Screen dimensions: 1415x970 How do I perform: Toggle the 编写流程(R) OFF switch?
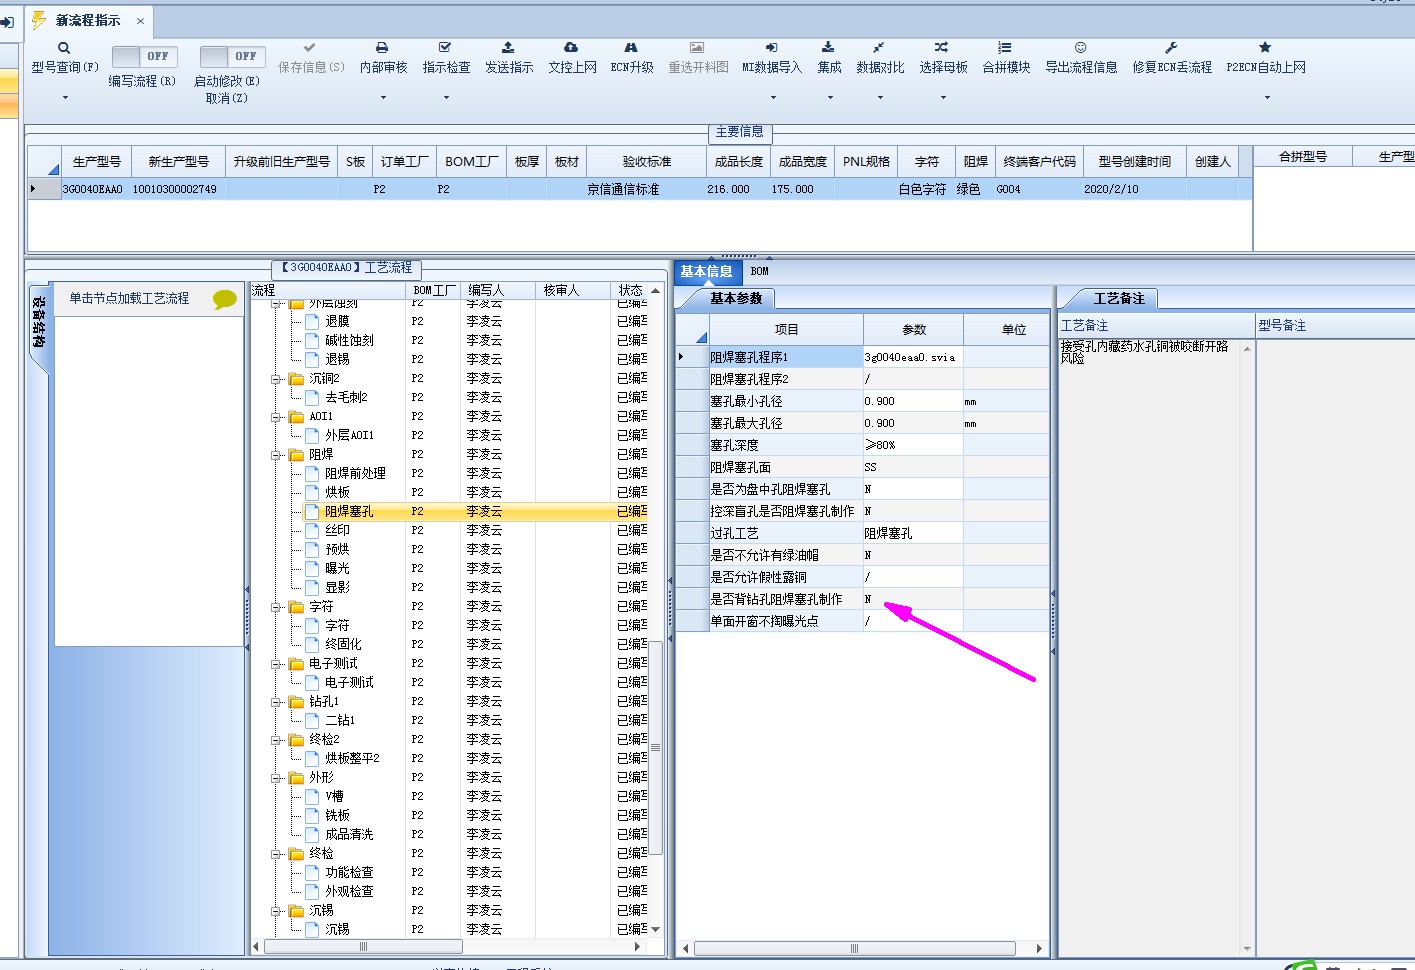coord(145,56)
